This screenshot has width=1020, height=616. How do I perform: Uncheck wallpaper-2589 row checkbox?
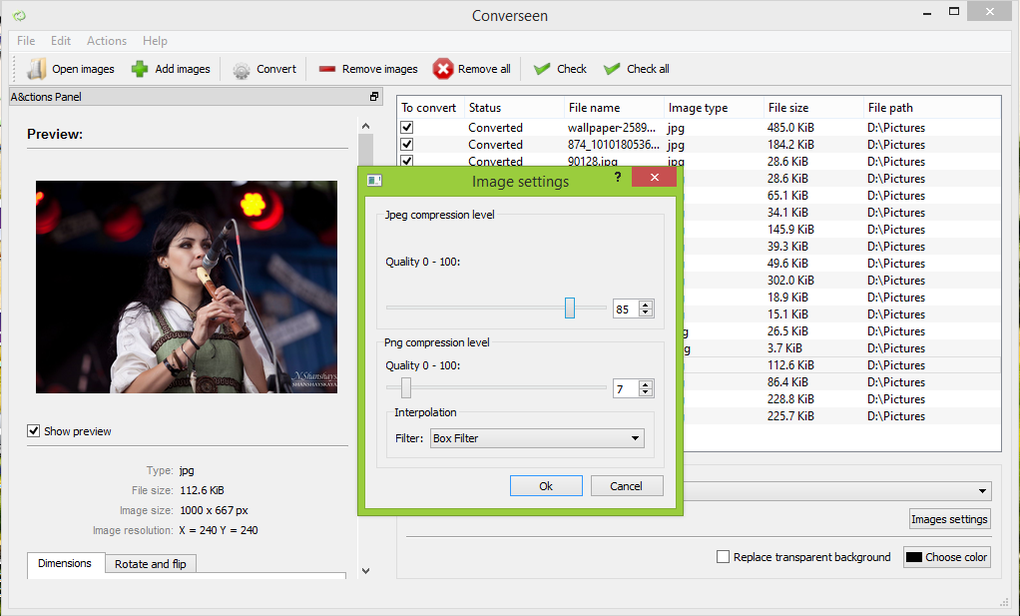[407, 127]
